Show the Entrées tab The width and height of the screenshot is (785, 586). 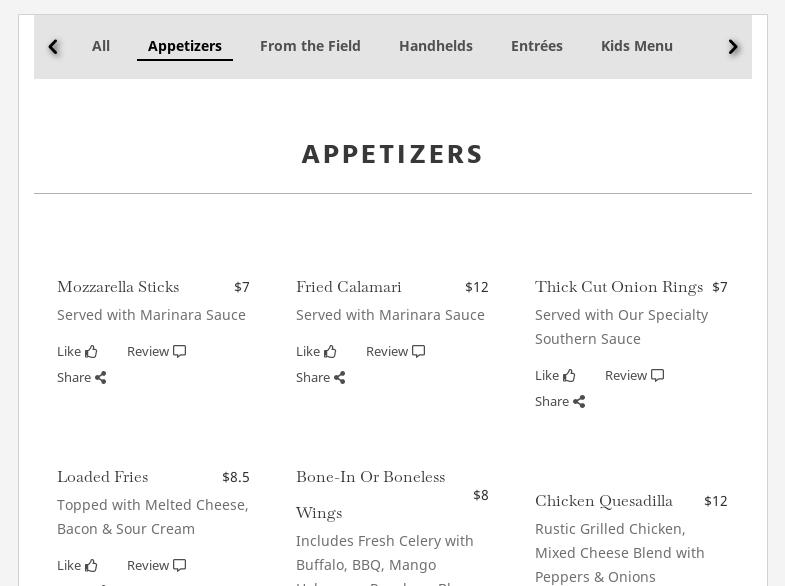tap(537, 46)
